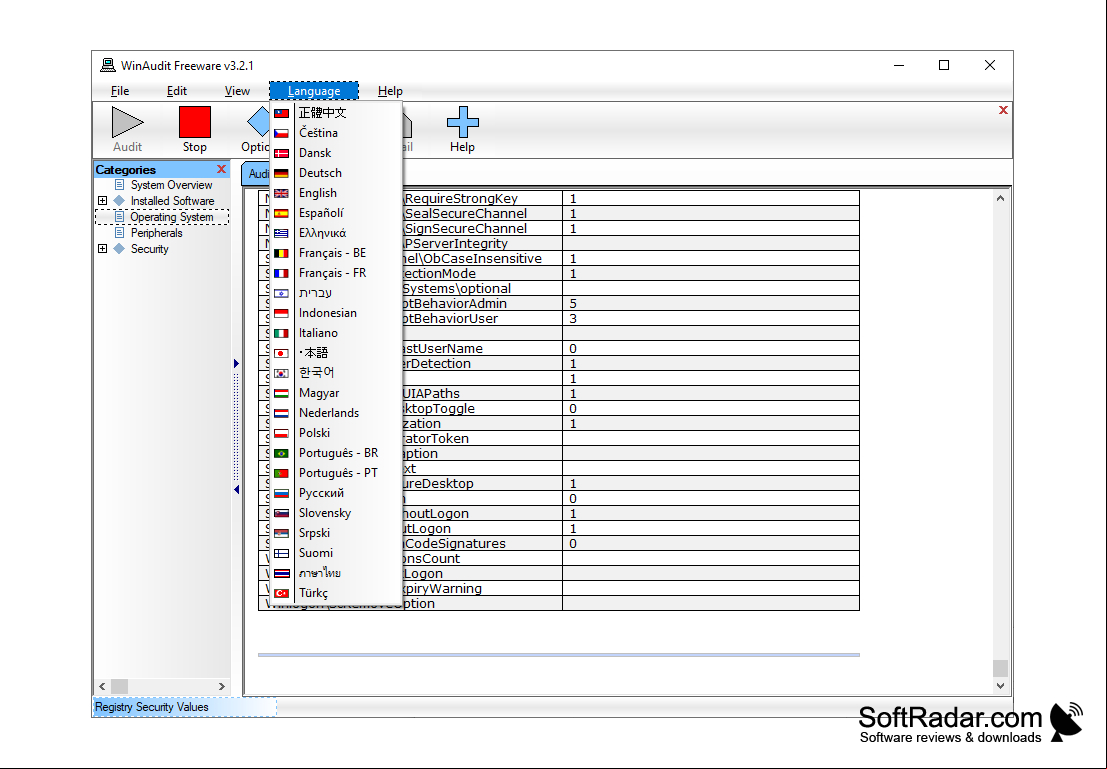
Task: Choose the Hebrew language entry
Action: click(x=336, y=293)
